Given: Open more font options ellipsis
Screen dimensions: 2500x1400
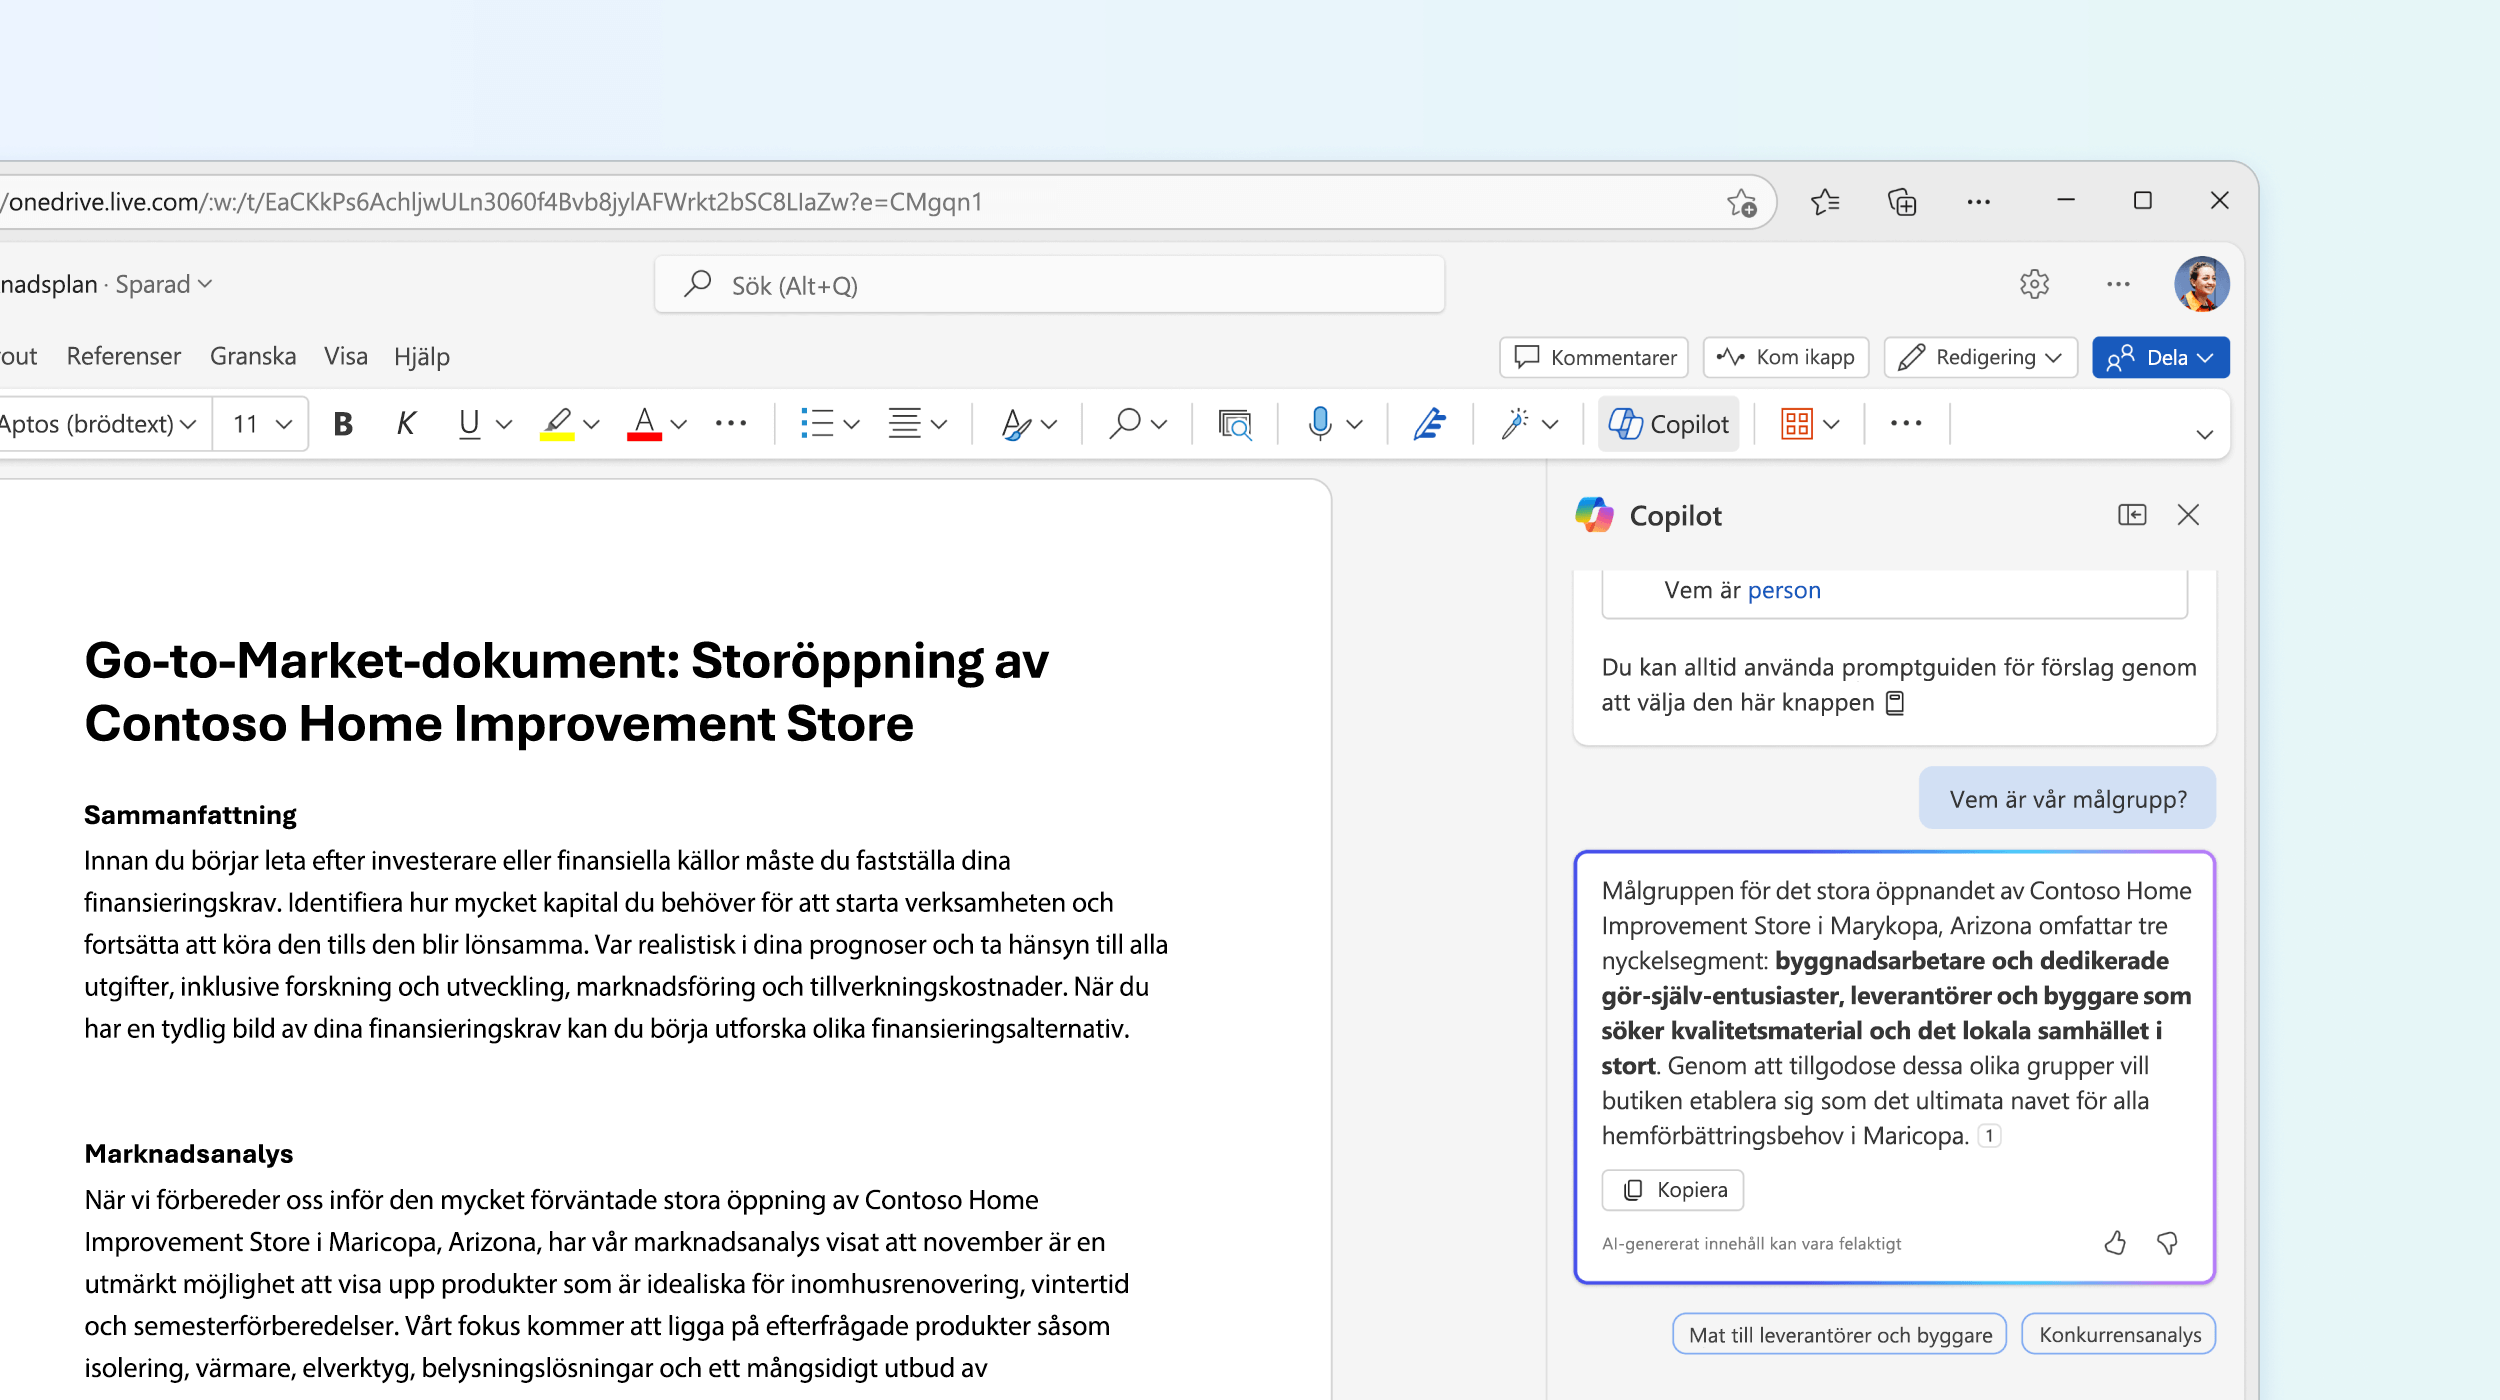Looking at the screenshot, I should (731, 424).
